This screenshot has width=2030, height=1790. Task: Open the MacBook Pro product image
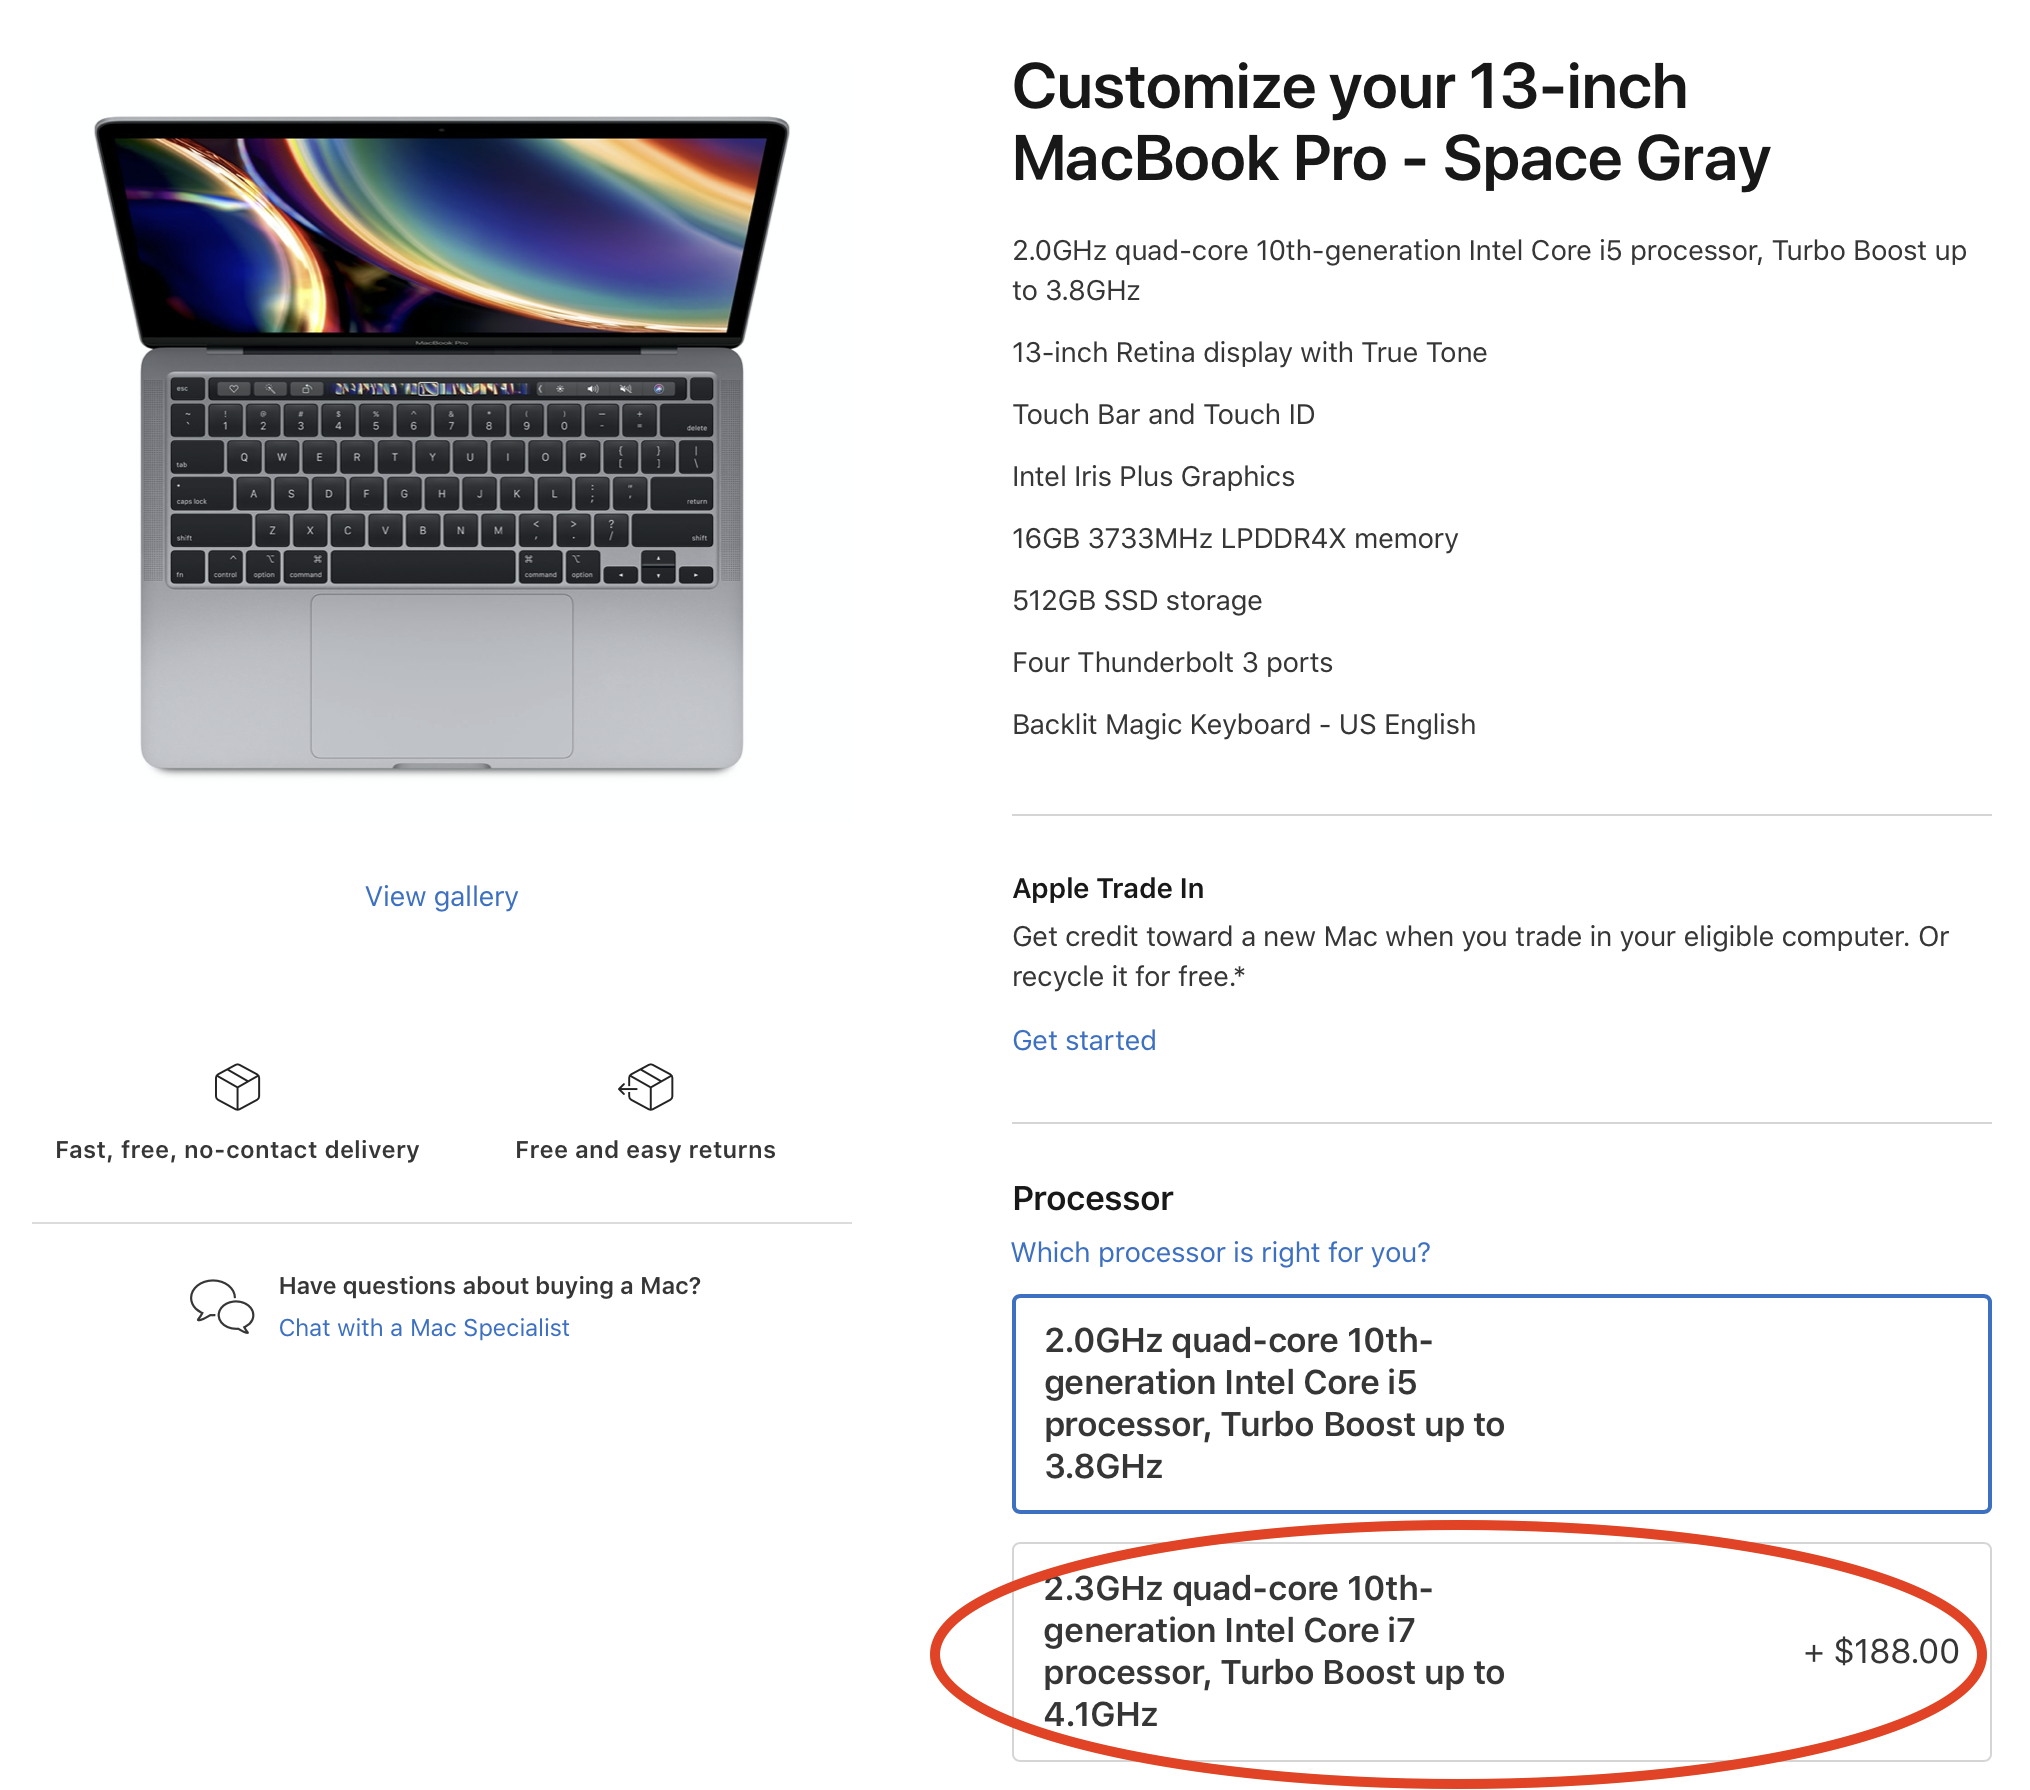[441, 443]
